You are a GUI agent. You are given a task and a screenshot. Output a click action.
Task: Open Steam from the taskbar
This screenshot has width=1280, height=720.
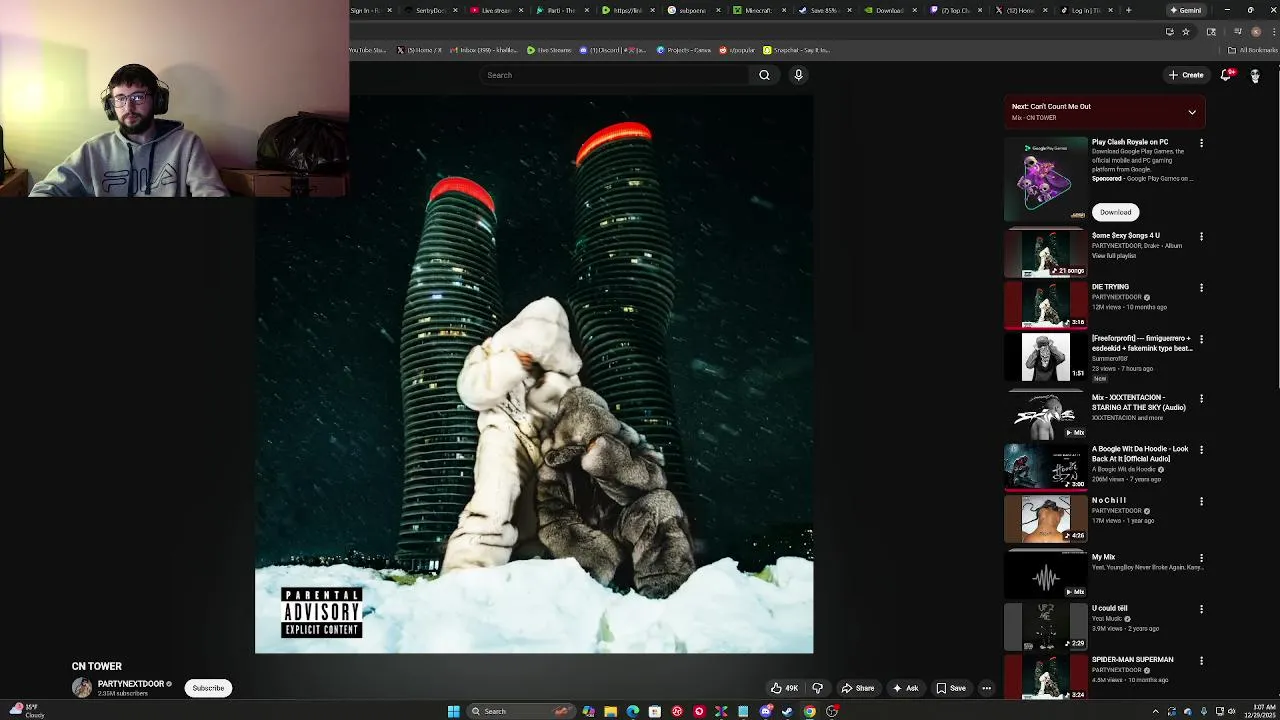(787, 711)
